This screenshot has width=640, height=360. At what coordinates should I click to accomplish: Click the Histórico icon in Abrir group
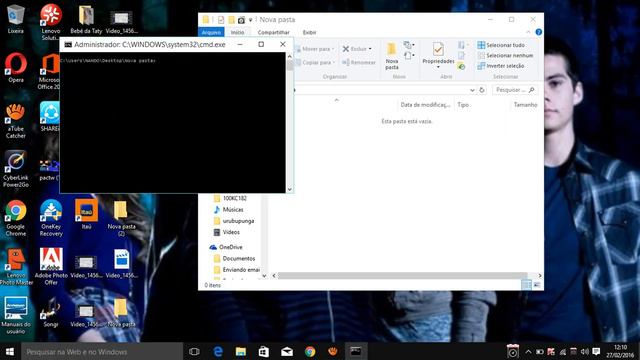pyautogui.click(x=461, y=66)
